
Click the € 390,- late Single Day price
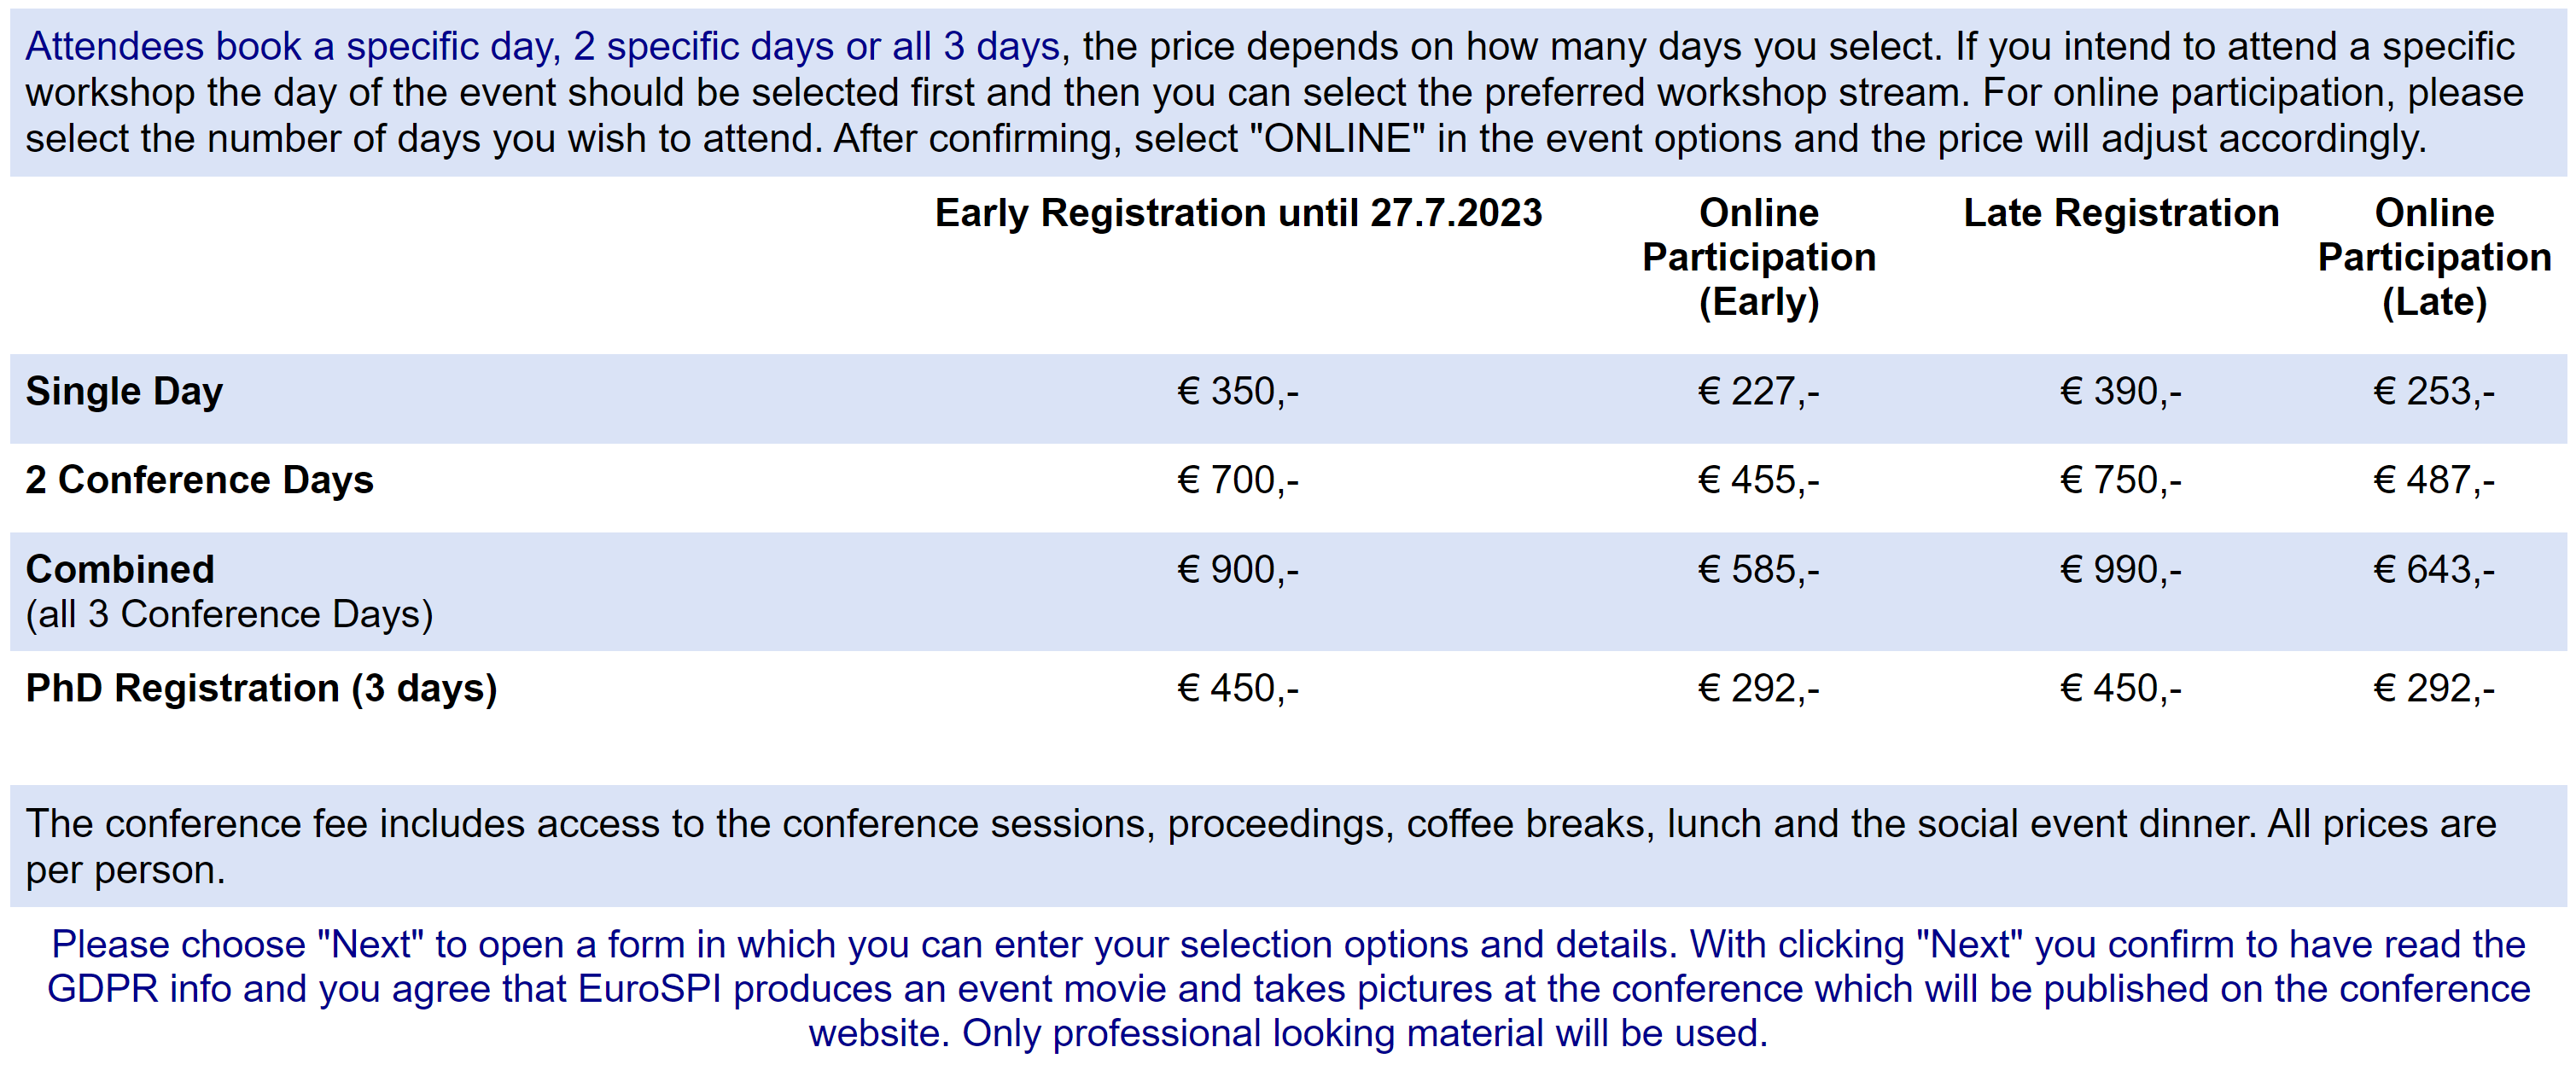[2120, 391]
